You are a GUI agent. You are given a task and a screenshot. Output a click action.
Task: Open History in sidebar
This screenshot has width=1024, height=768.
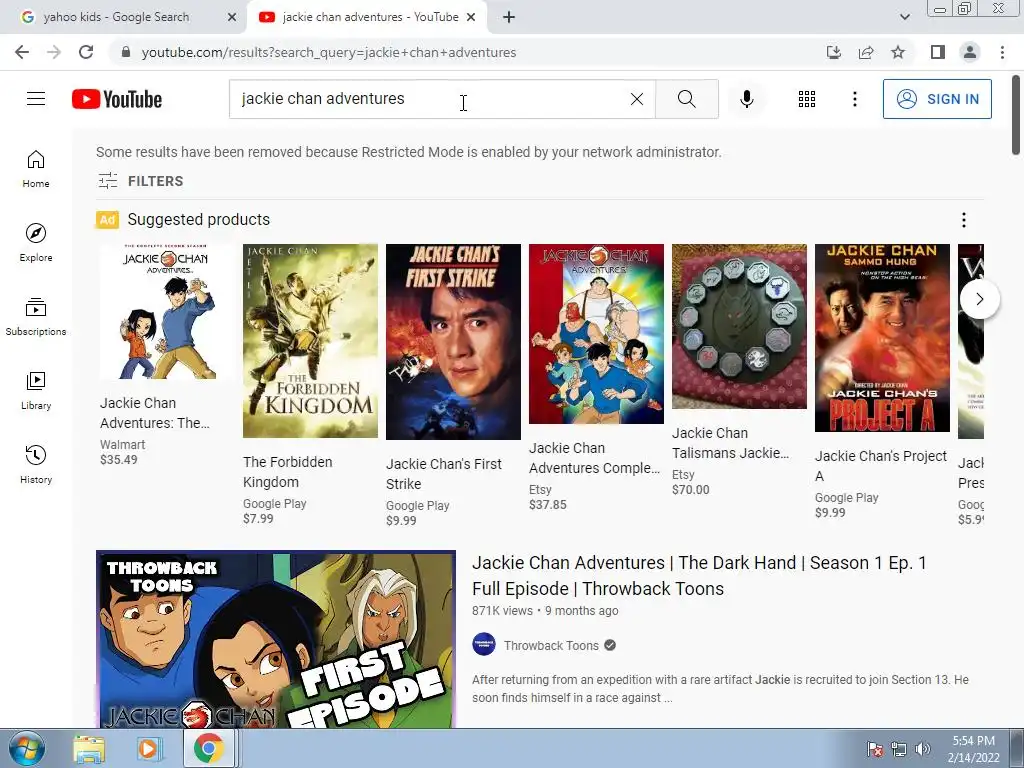click(x=36, y=464)
